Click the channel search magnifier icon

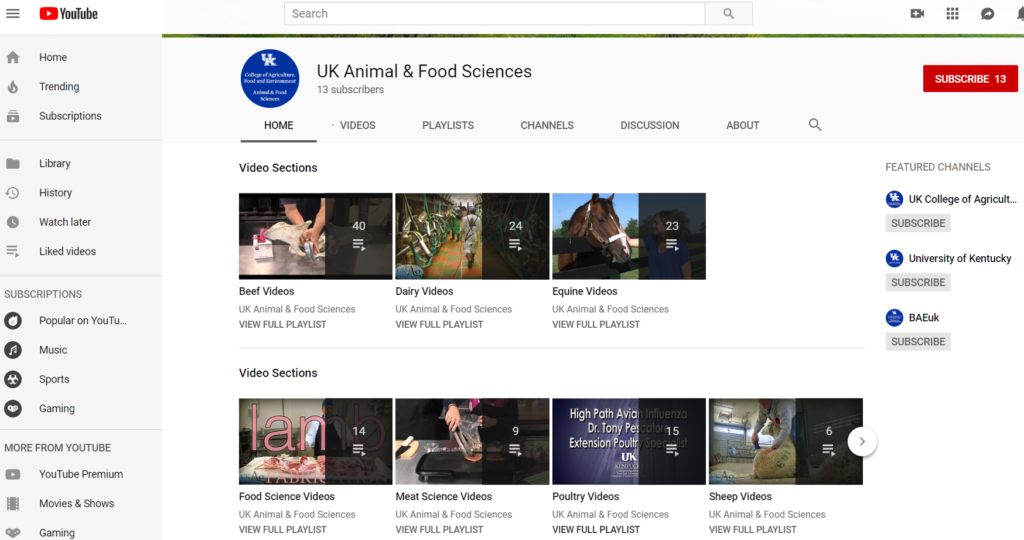814,125
